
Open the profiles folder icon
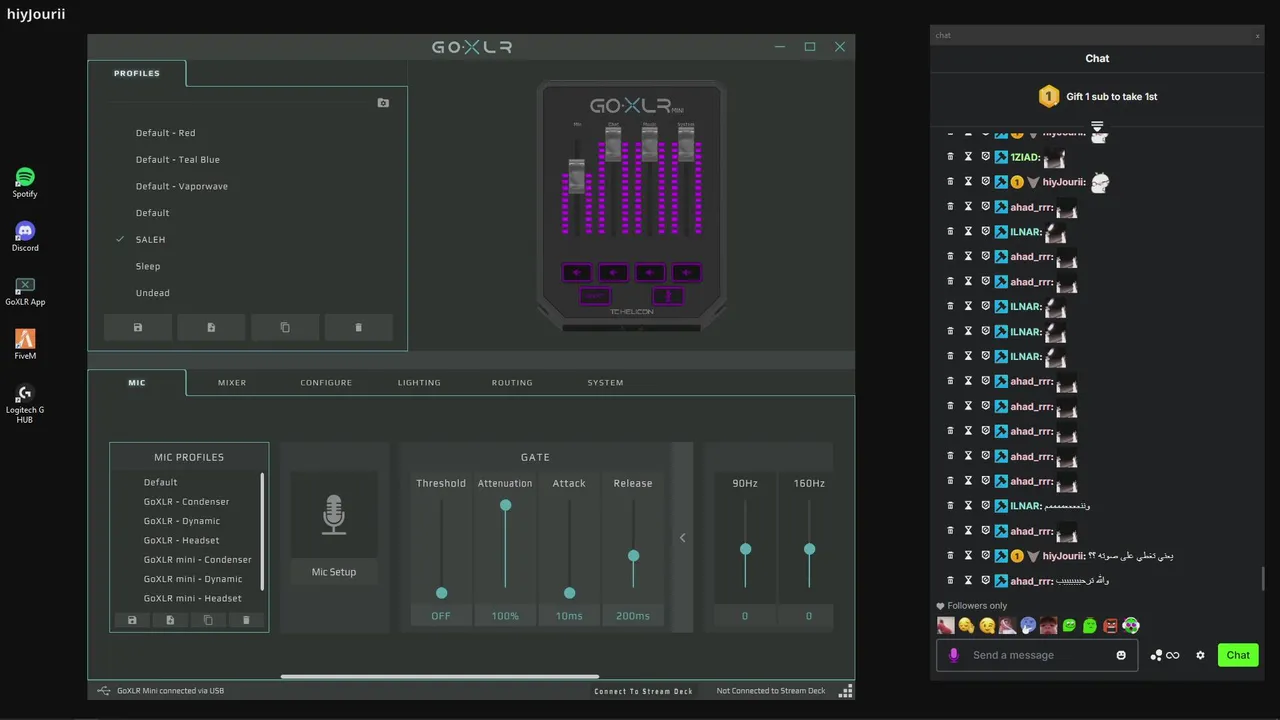coord(383,103)
